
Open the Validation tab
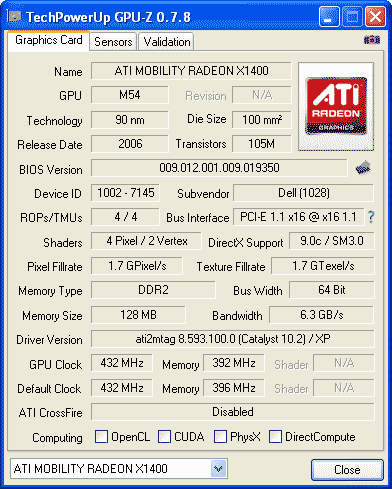167,42
